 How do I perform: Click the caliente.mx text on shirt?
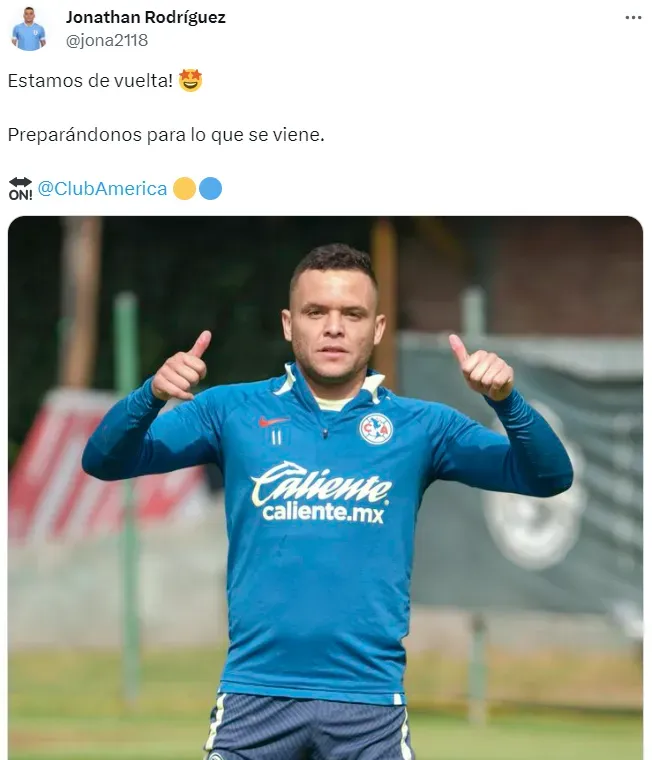tap(323, 513)
